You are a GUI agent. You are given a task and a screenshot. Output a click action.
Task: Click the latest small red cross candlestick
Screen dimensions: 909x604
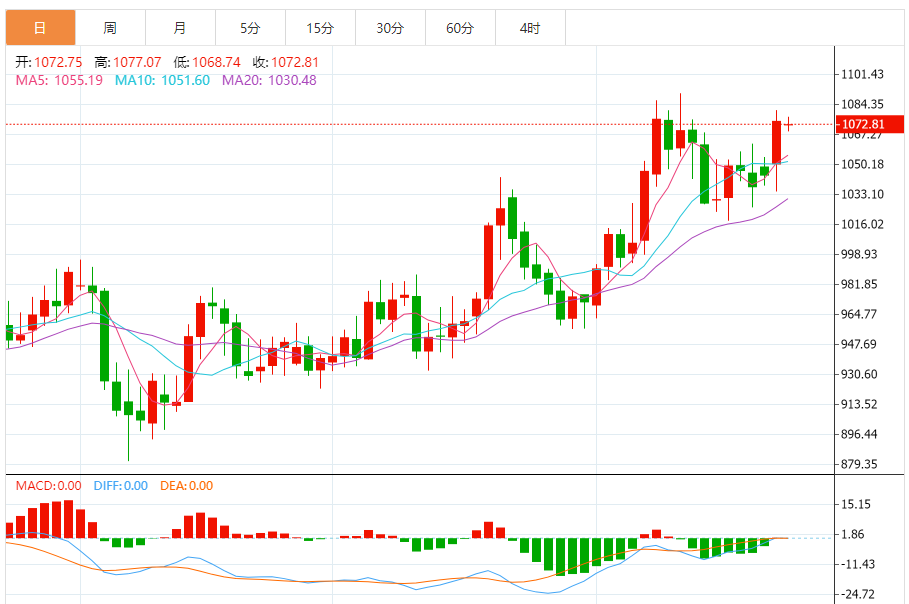[x=788, y=124]
